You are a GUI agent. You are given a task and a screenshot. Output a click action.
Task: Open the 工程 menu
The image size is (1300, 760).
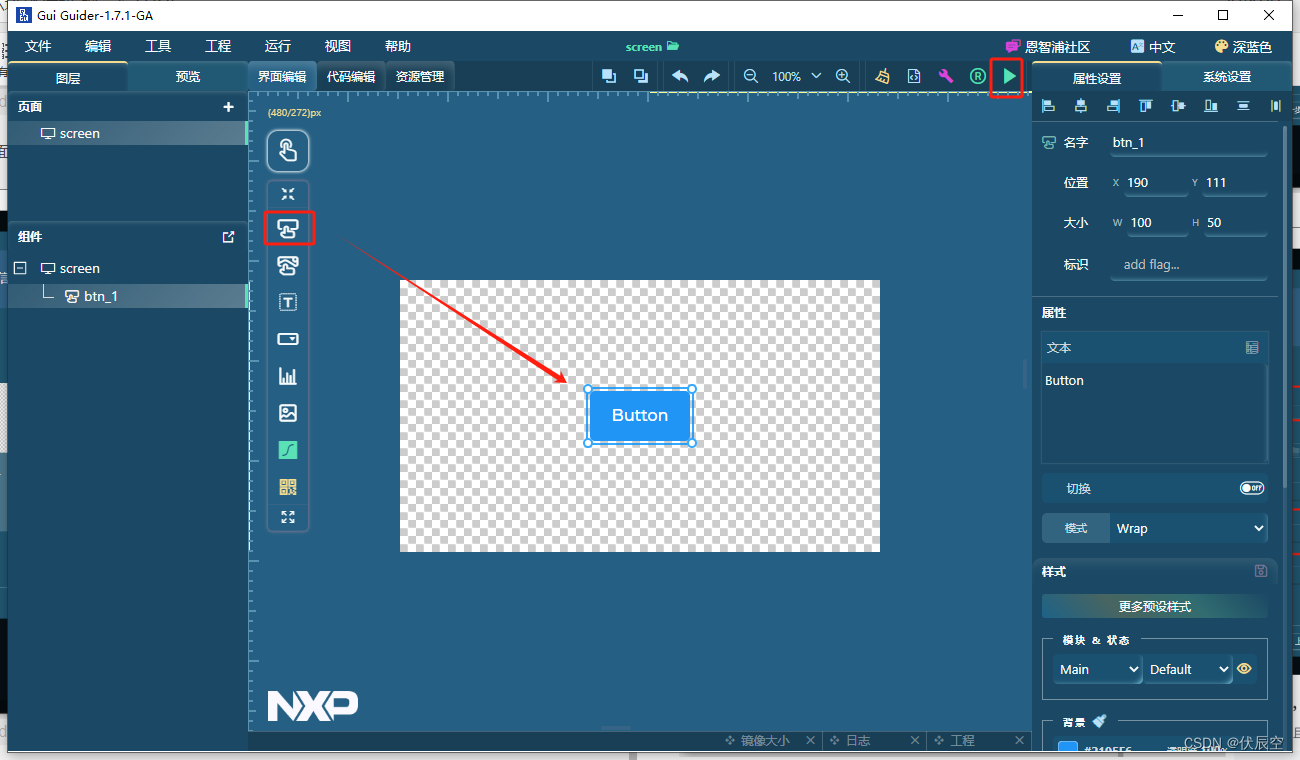point(218,46)
